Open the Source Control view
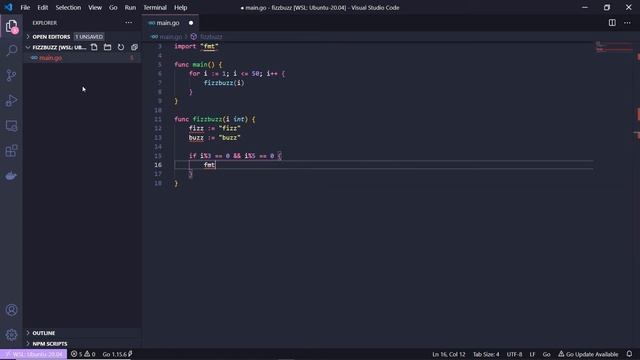 pos(11,76)
